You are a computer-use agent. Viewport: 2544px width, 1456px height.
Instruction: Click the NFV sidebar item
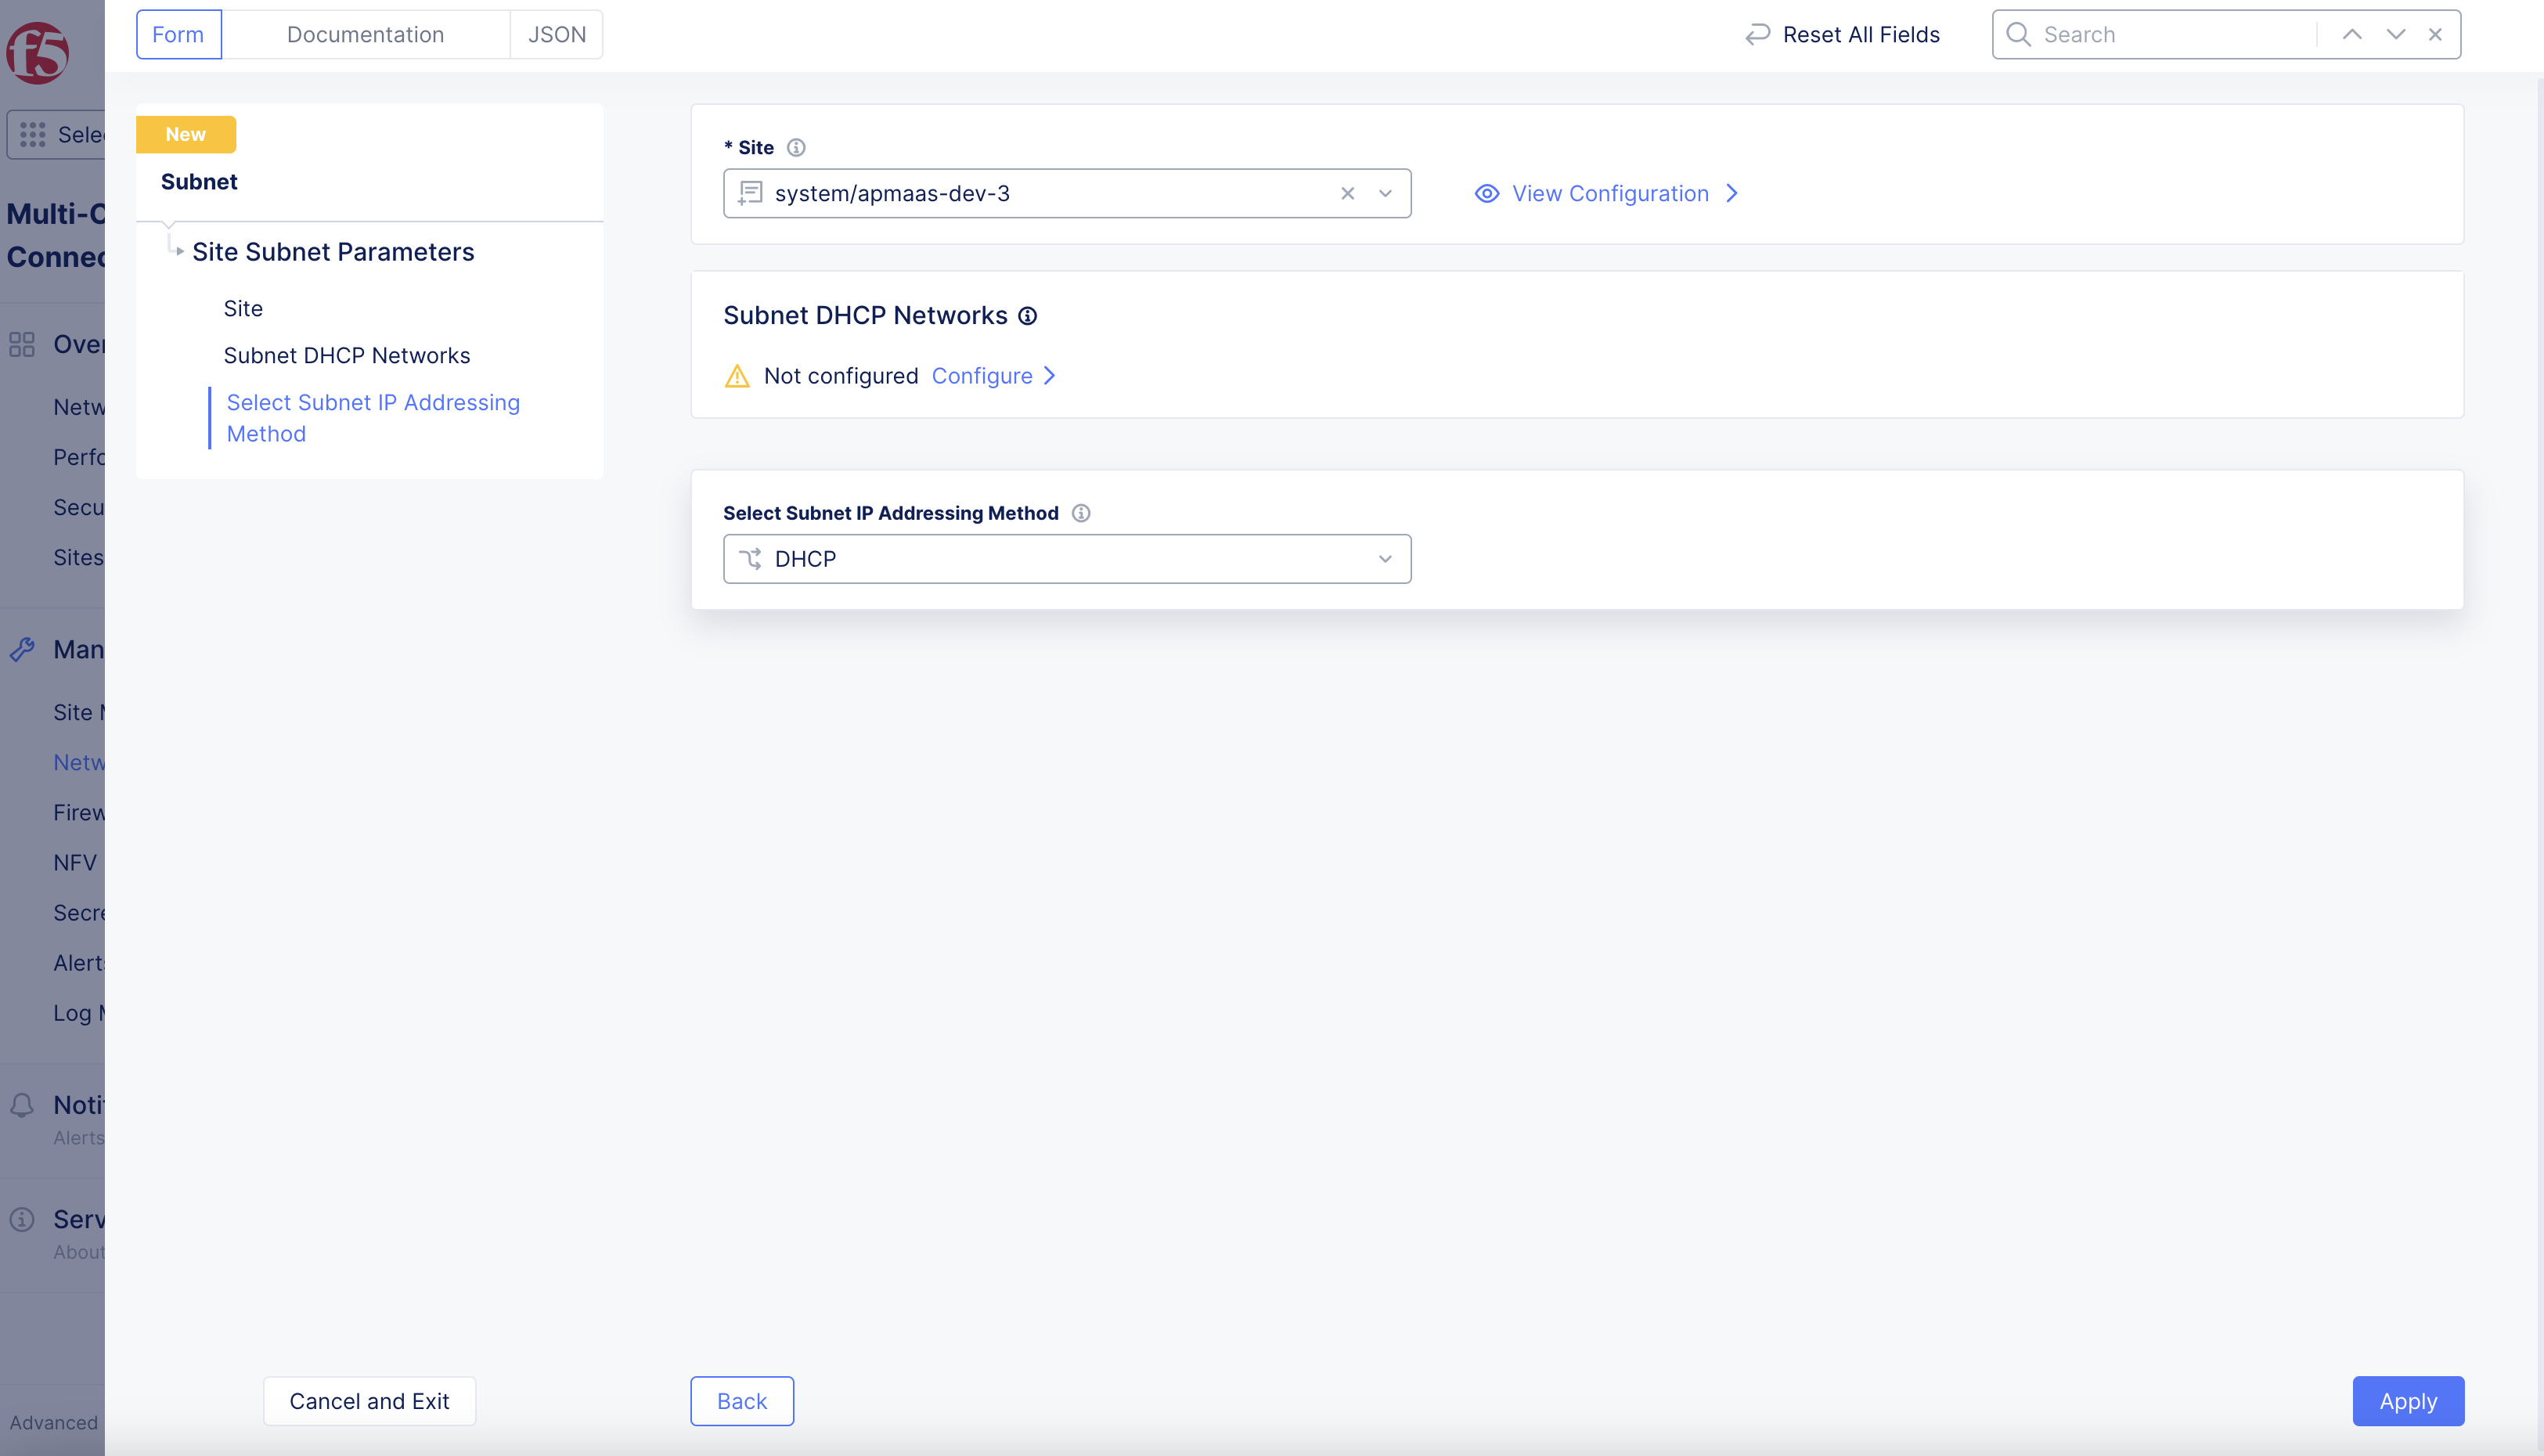point(75,863)
